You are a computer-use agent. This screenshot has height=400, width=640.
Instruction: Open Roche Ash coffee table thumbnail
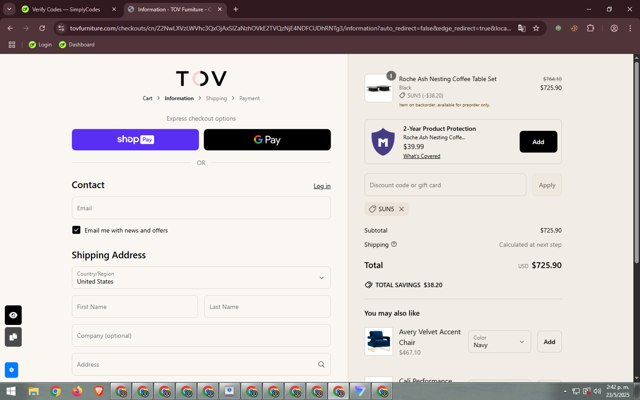[x=378, y=88]
